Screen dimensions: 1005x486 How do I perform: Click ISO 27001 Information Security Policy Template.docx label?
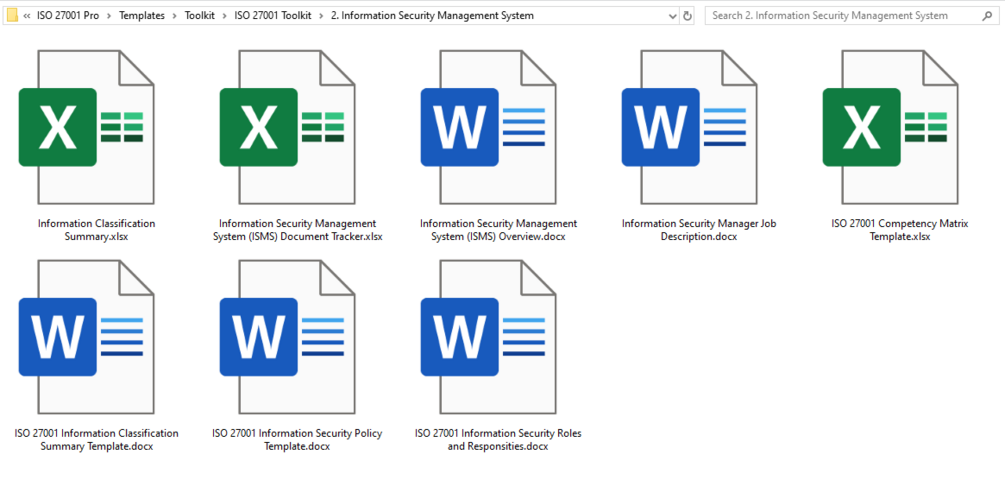(x=297, y=440)
